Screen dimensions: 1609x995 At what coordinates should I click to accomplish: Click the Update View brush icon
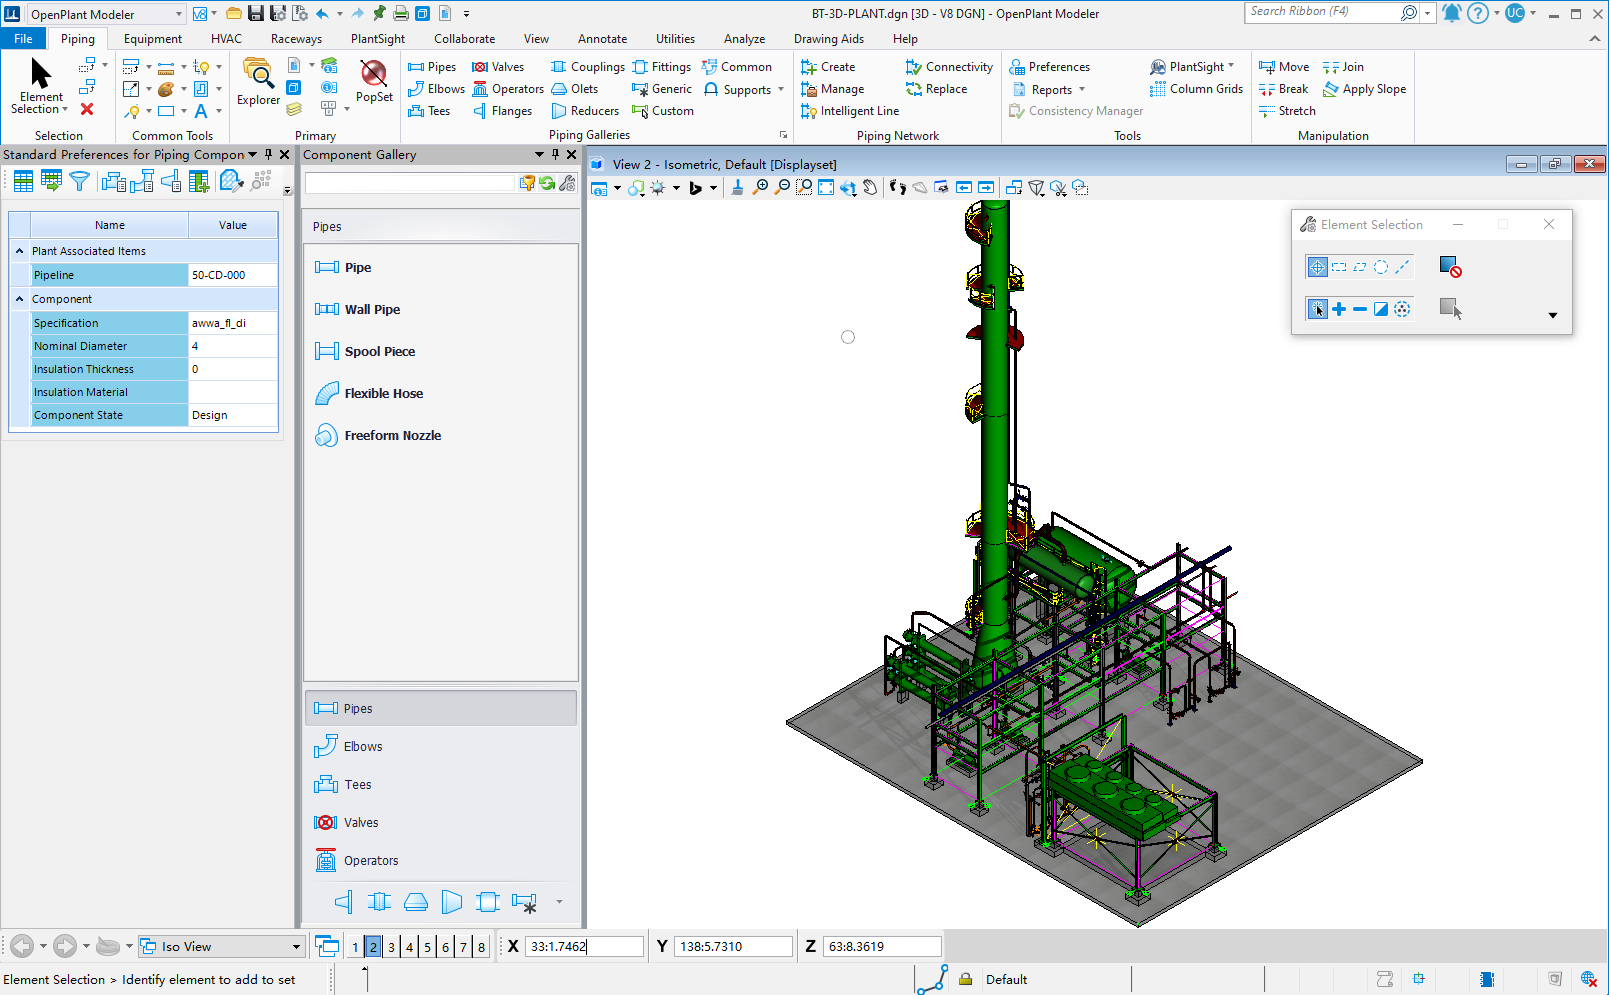click(738, 187)
